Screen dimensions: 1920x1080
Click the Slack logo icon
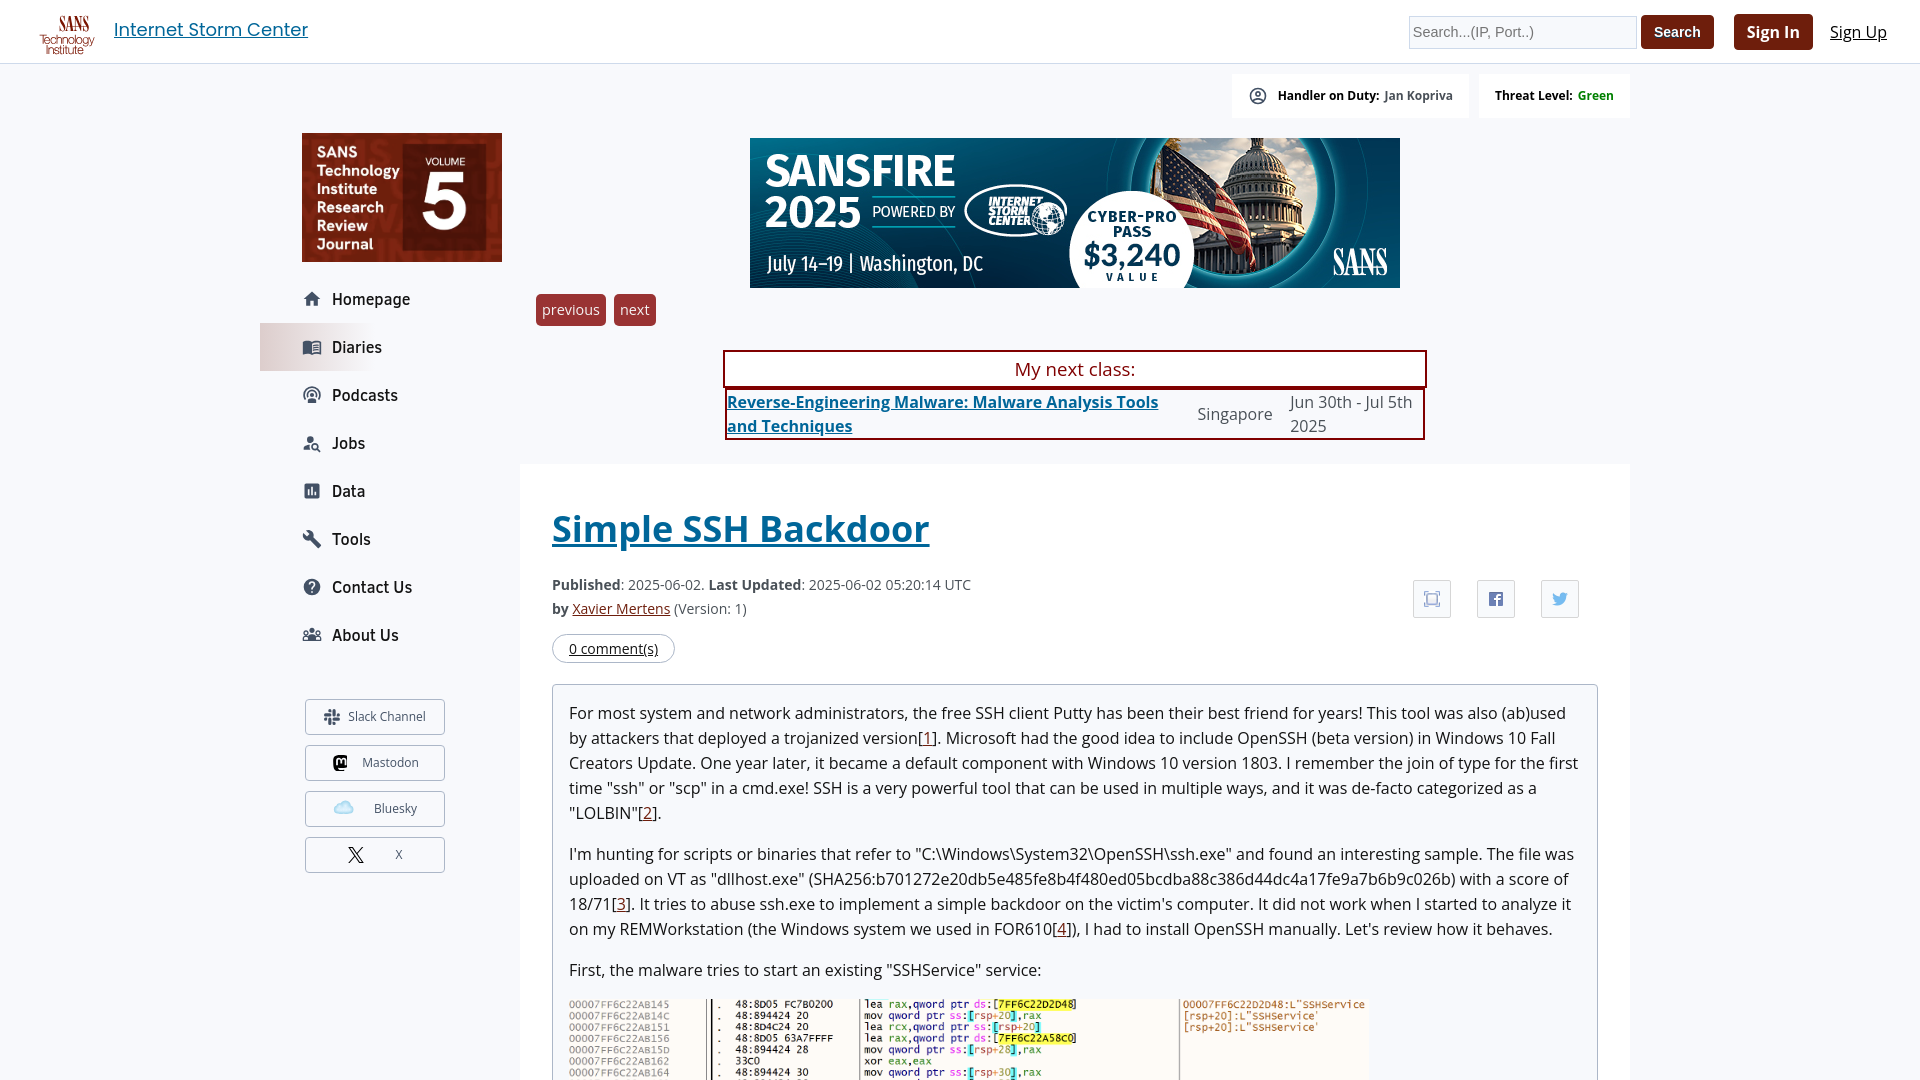pyautogui.click(x=332, y=717)
